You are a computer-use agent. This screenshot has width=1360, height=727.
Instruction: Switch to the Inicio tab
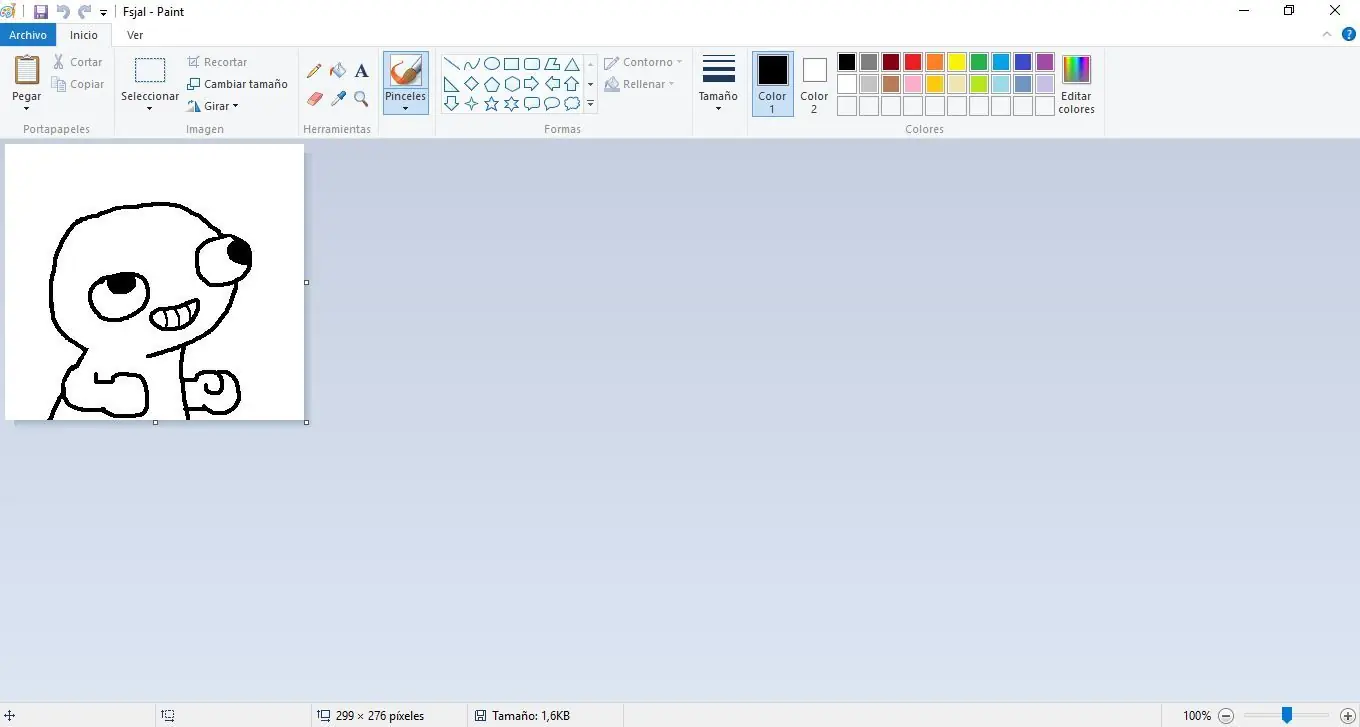[84, 35]
